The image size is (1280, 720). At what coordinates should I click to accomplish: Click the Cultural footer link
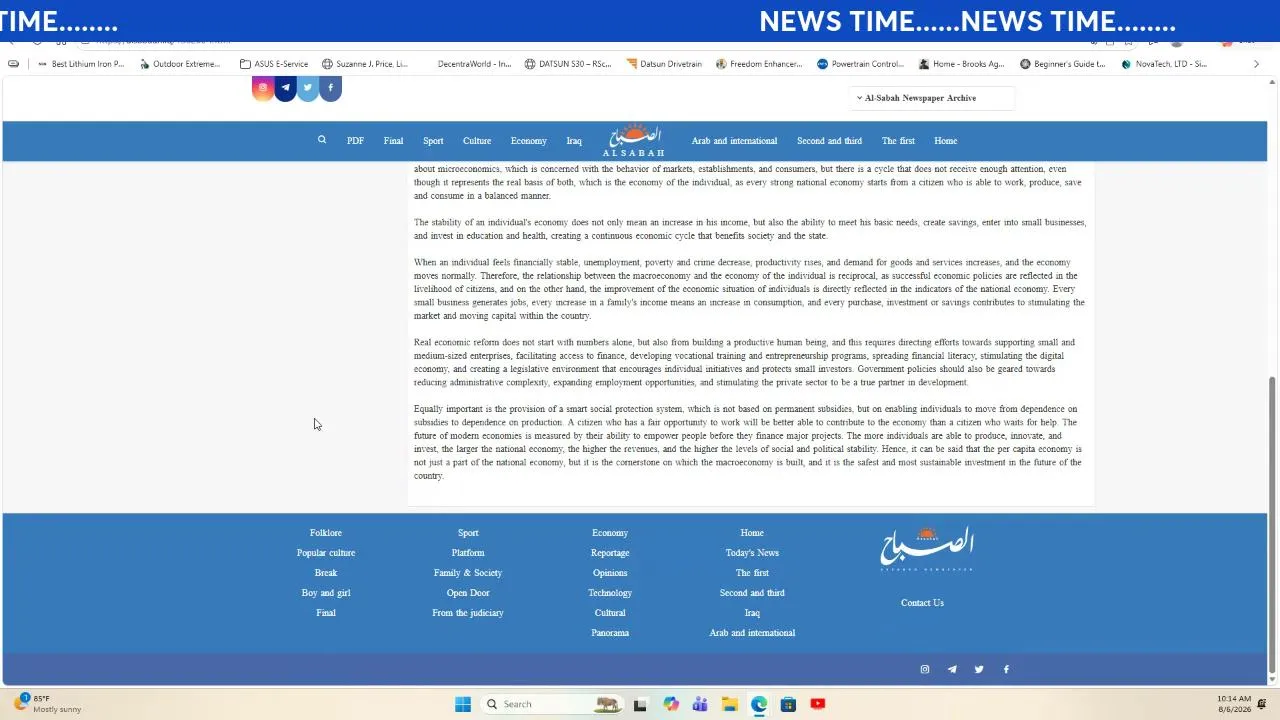610,613
